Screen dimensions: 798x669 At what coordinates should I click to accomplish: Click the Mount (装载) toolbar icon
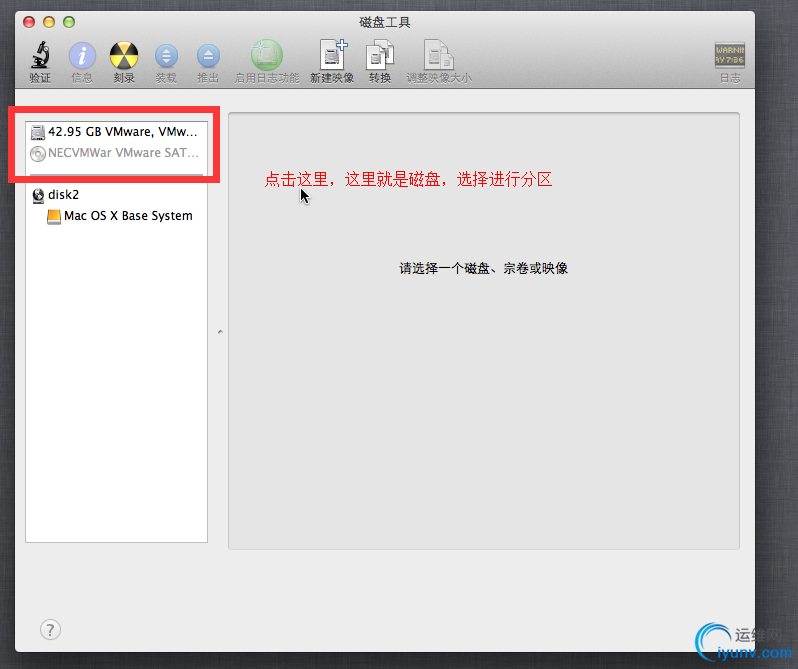click(166, 56)
